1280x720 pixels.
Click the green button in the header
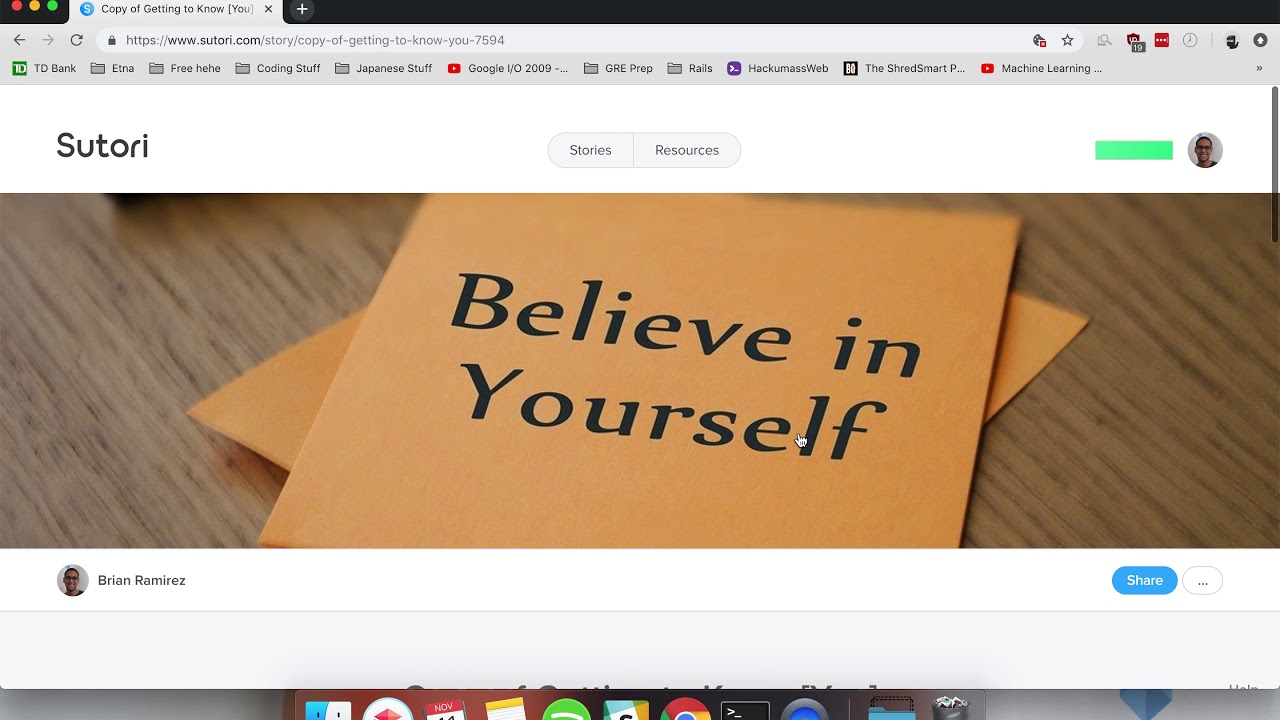(1133, 150)
